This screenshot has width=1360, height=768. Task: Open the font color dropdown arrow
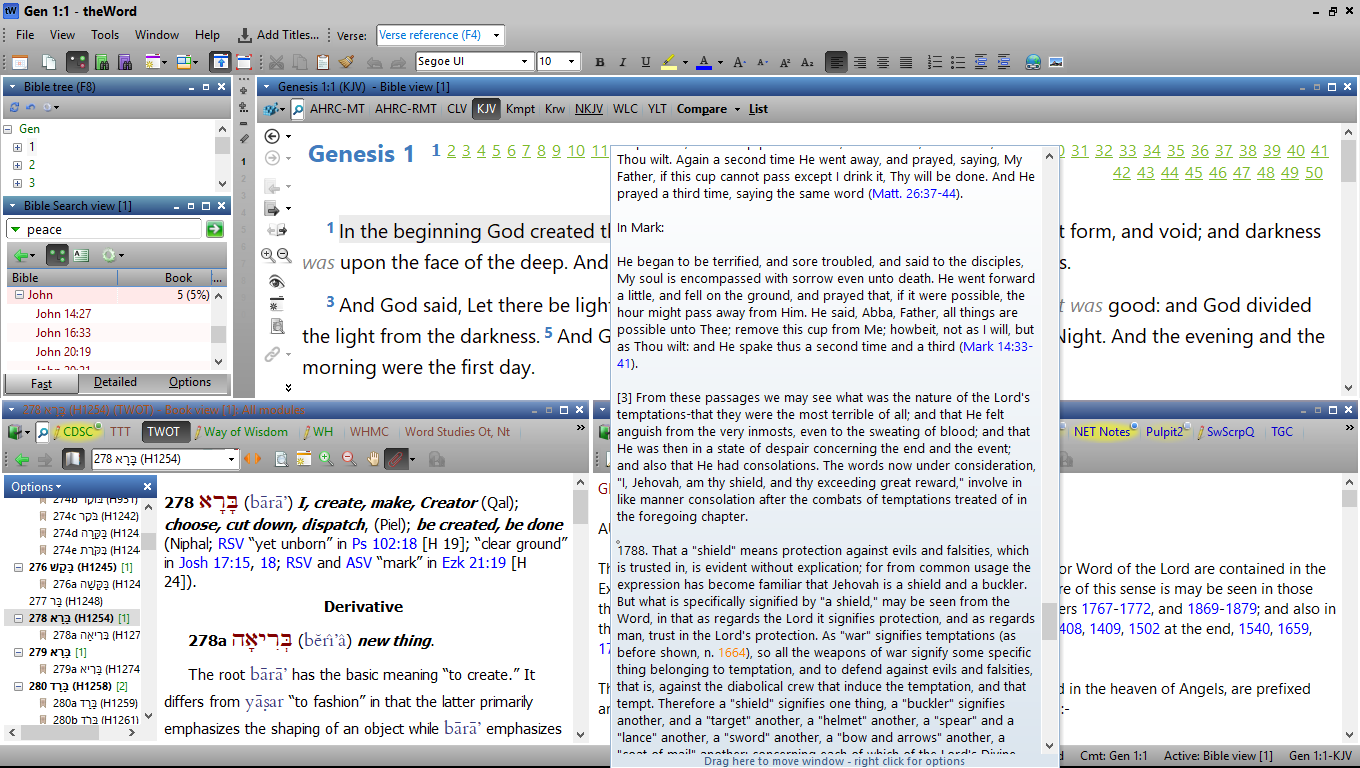pos(720,62)
